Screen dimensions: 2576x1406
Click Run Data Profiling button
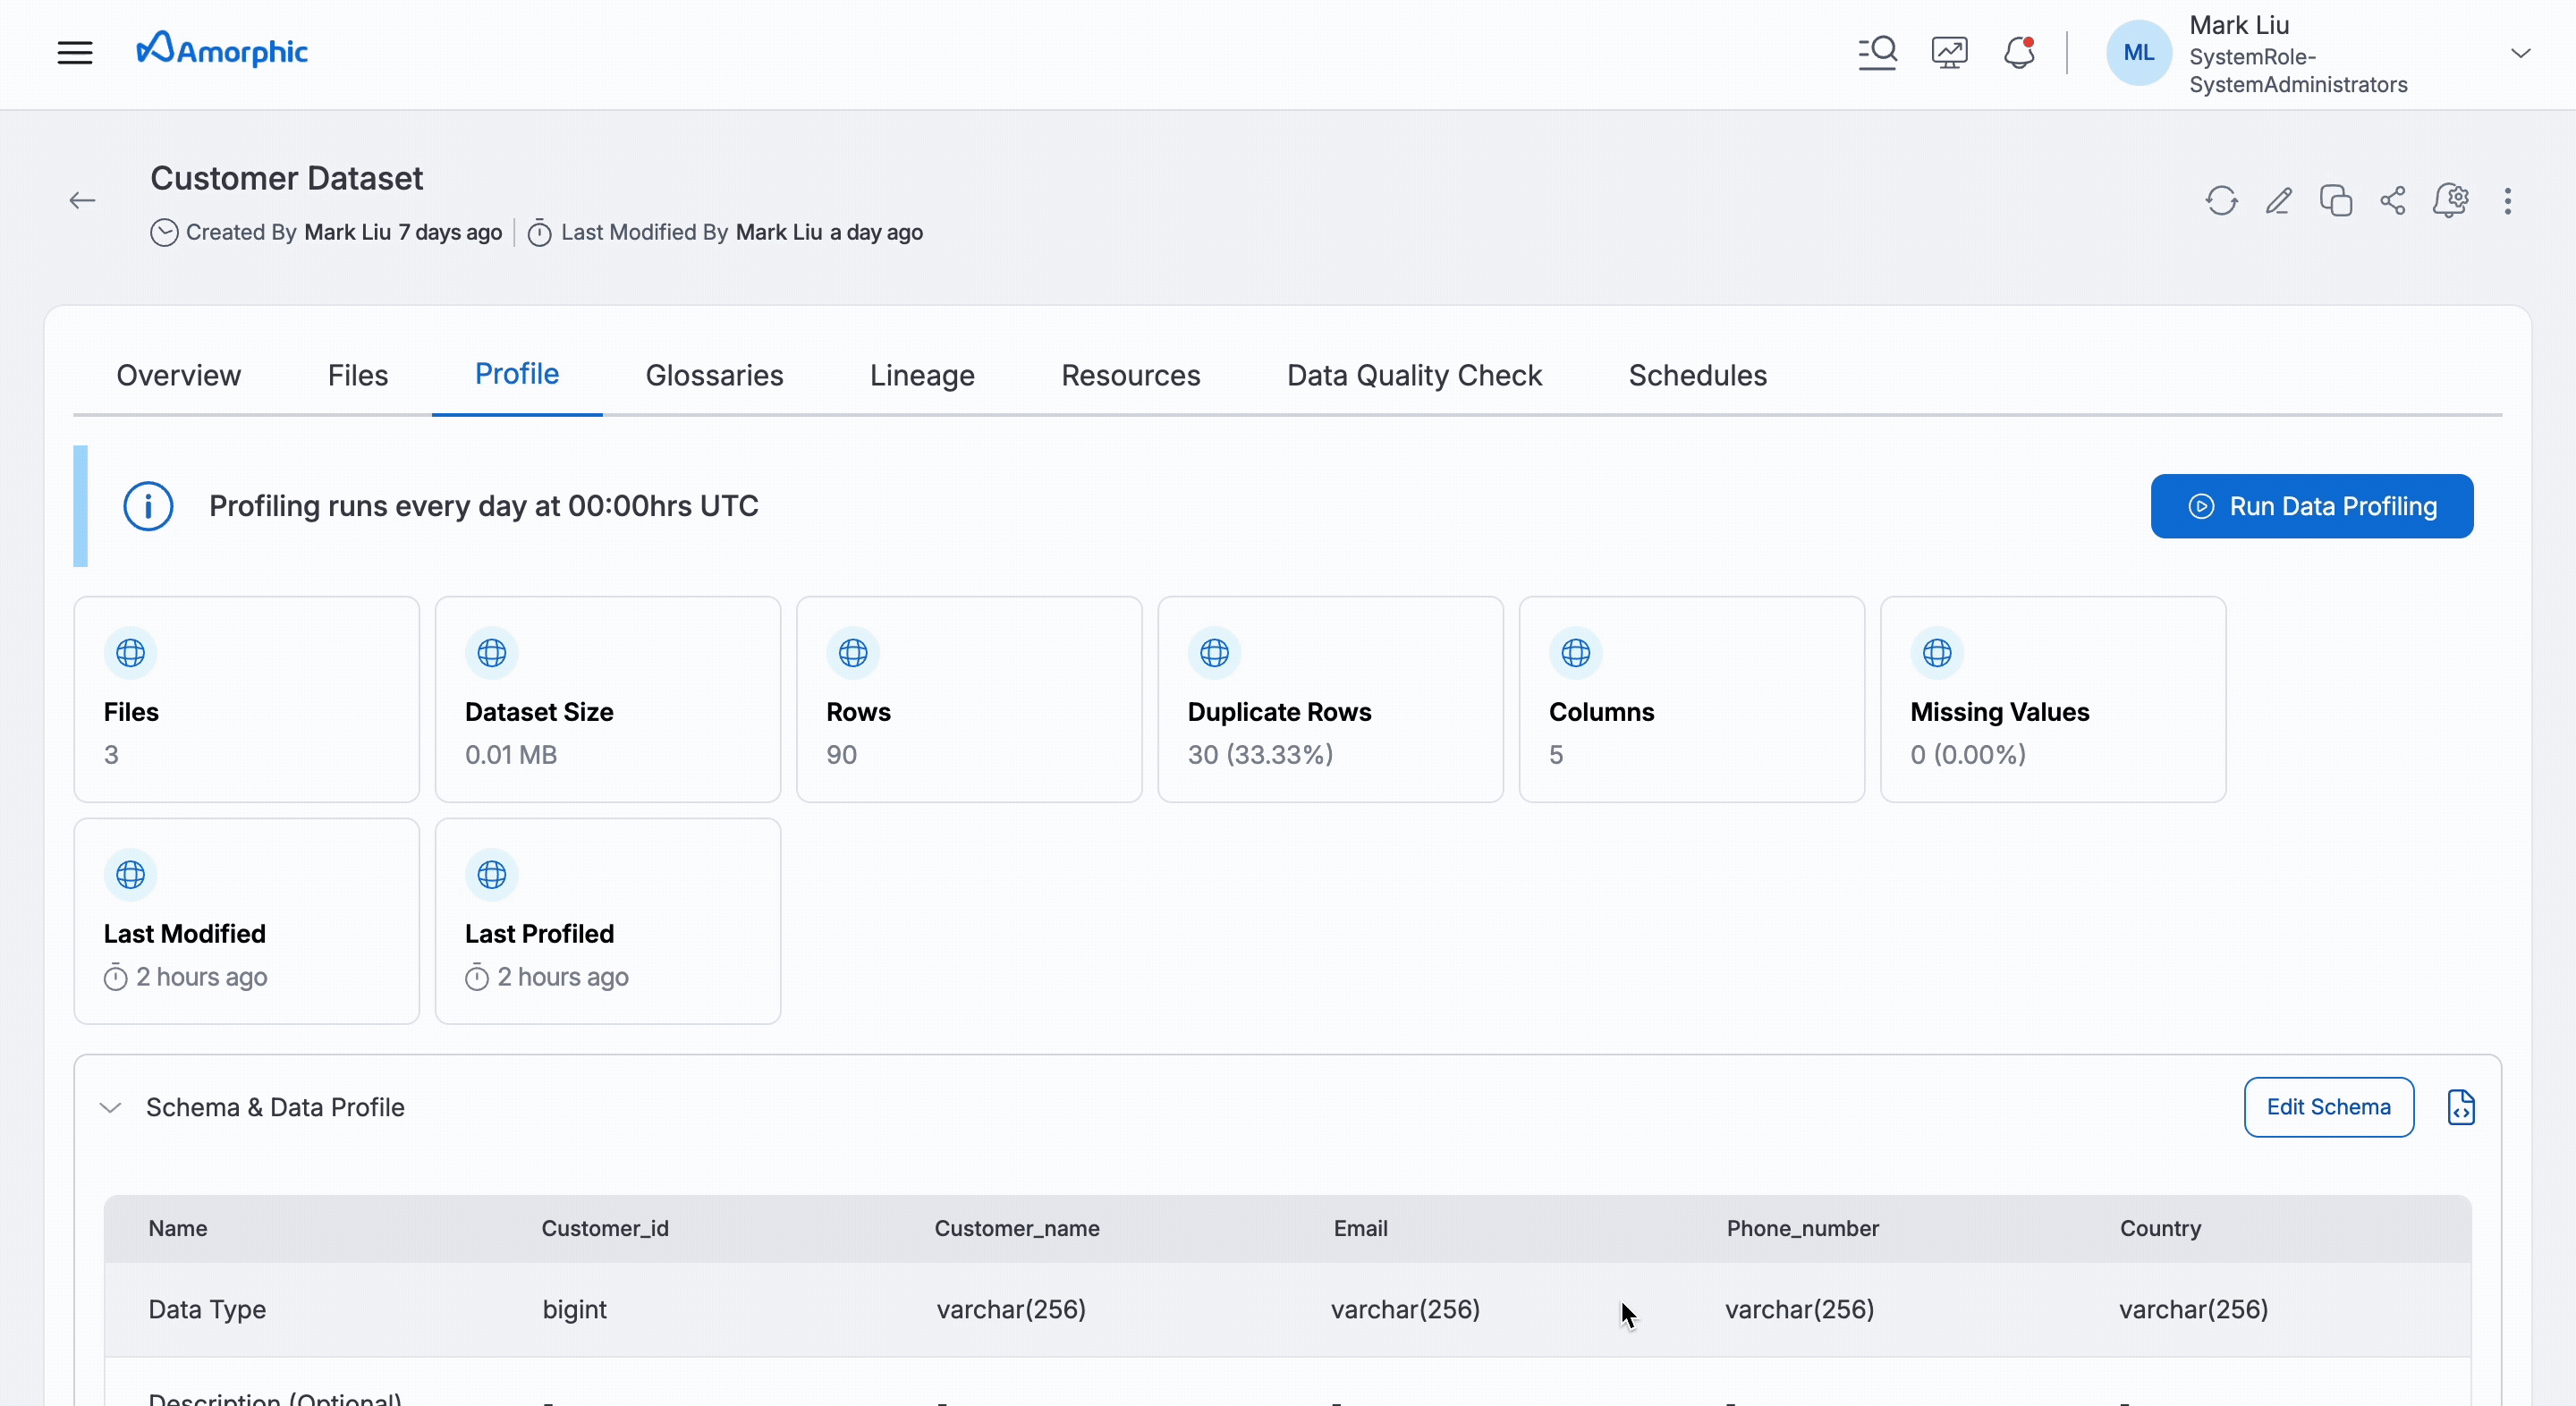point(2311,506)
